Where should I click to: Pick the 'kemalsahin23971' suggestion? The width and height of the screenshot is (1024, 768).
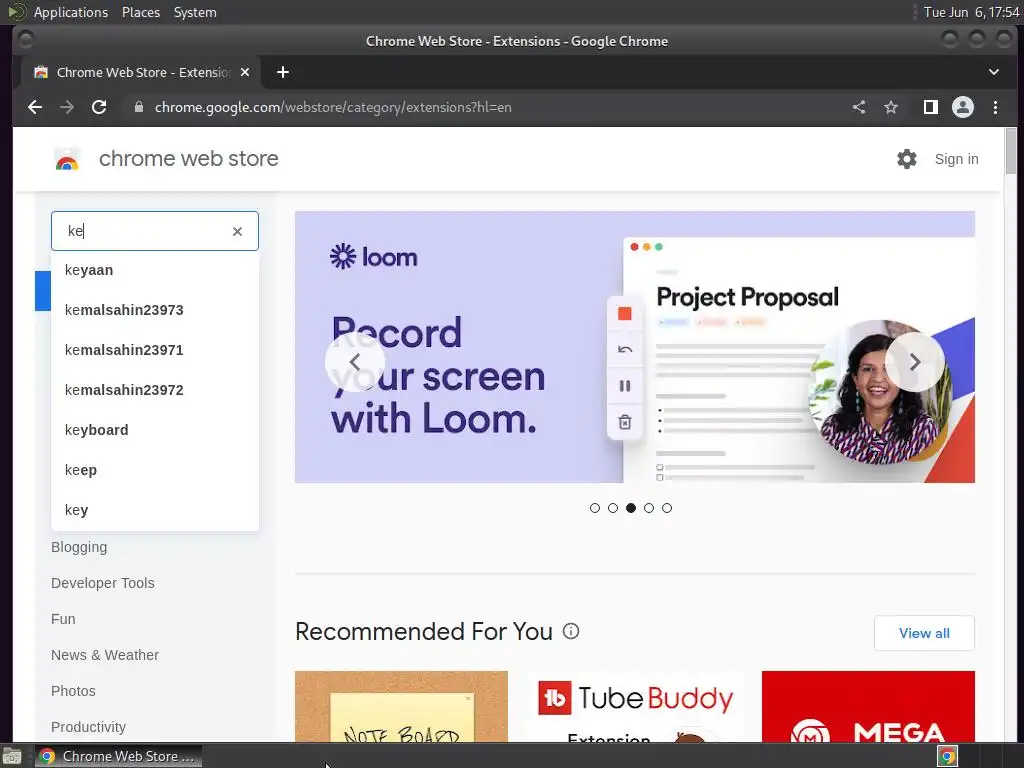(155, 350)
